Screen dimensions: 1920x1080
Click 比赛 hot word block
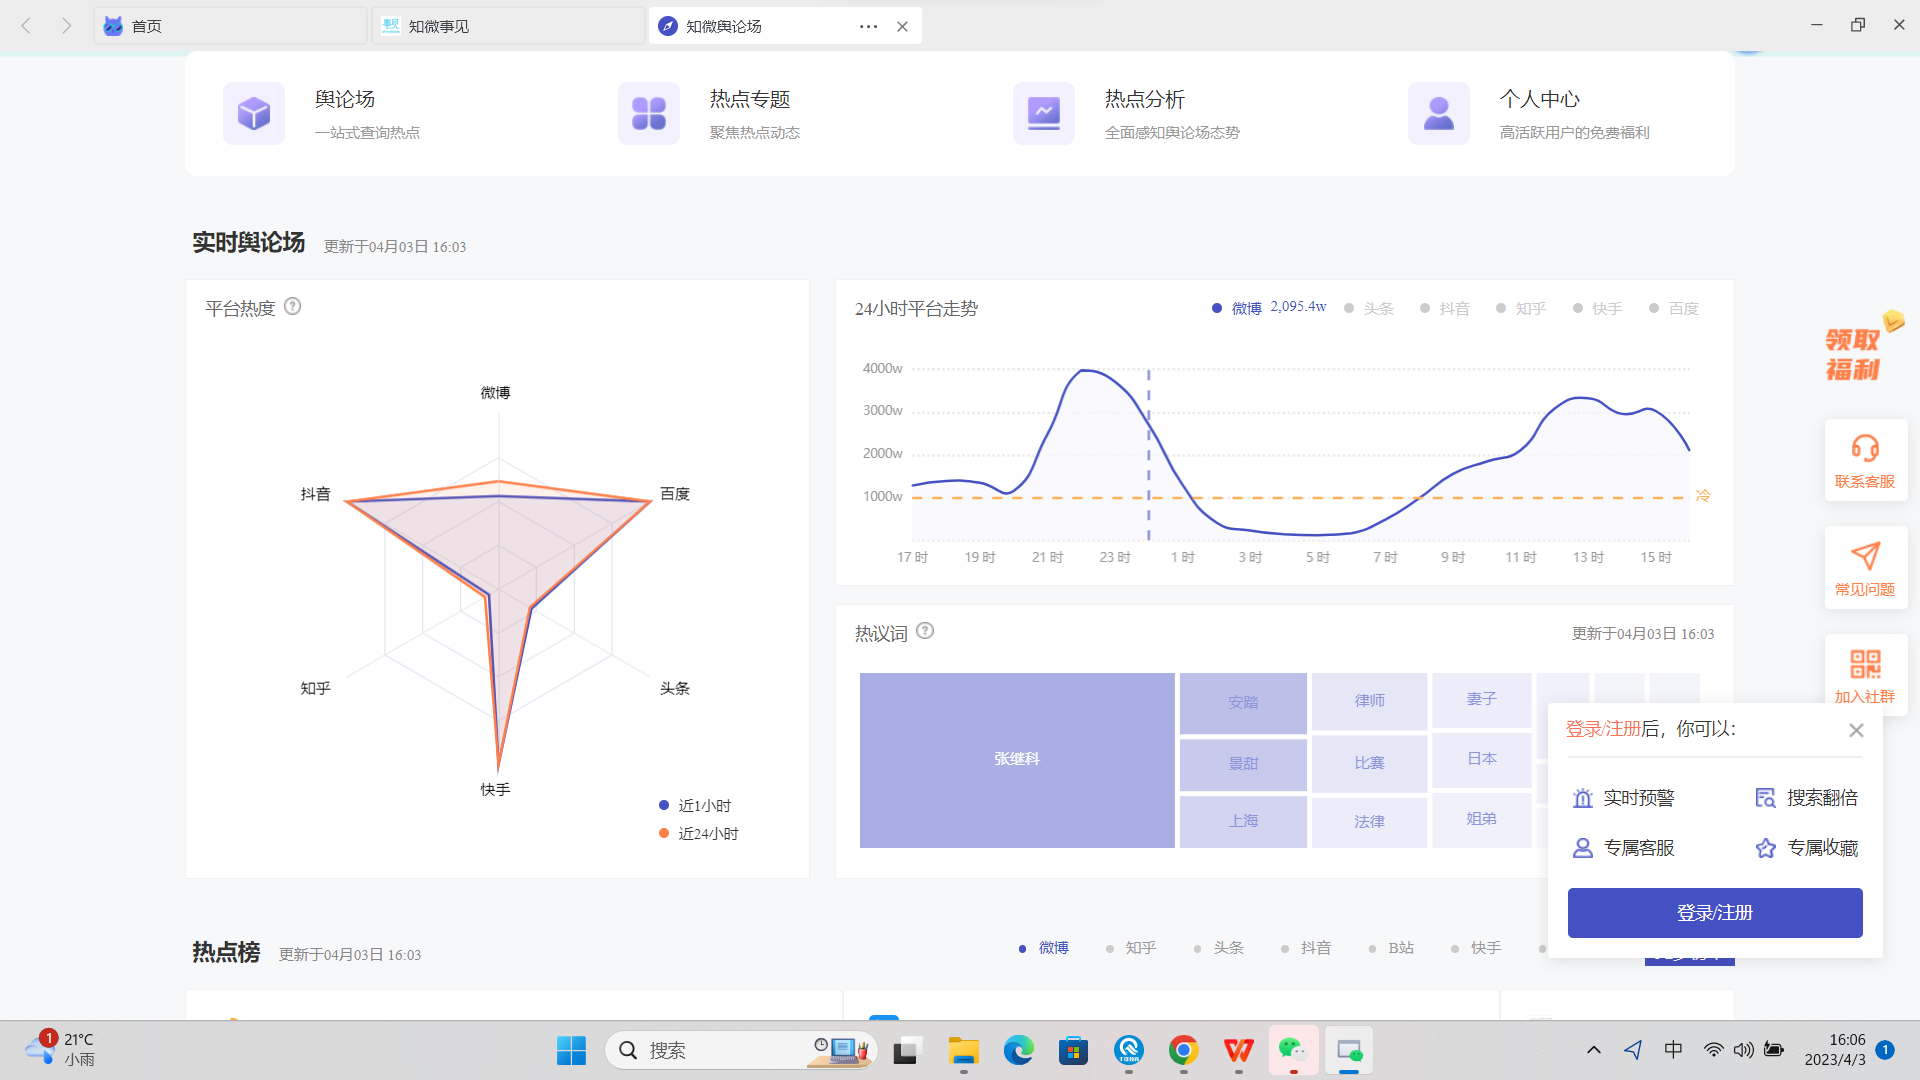coord(1369,764)
